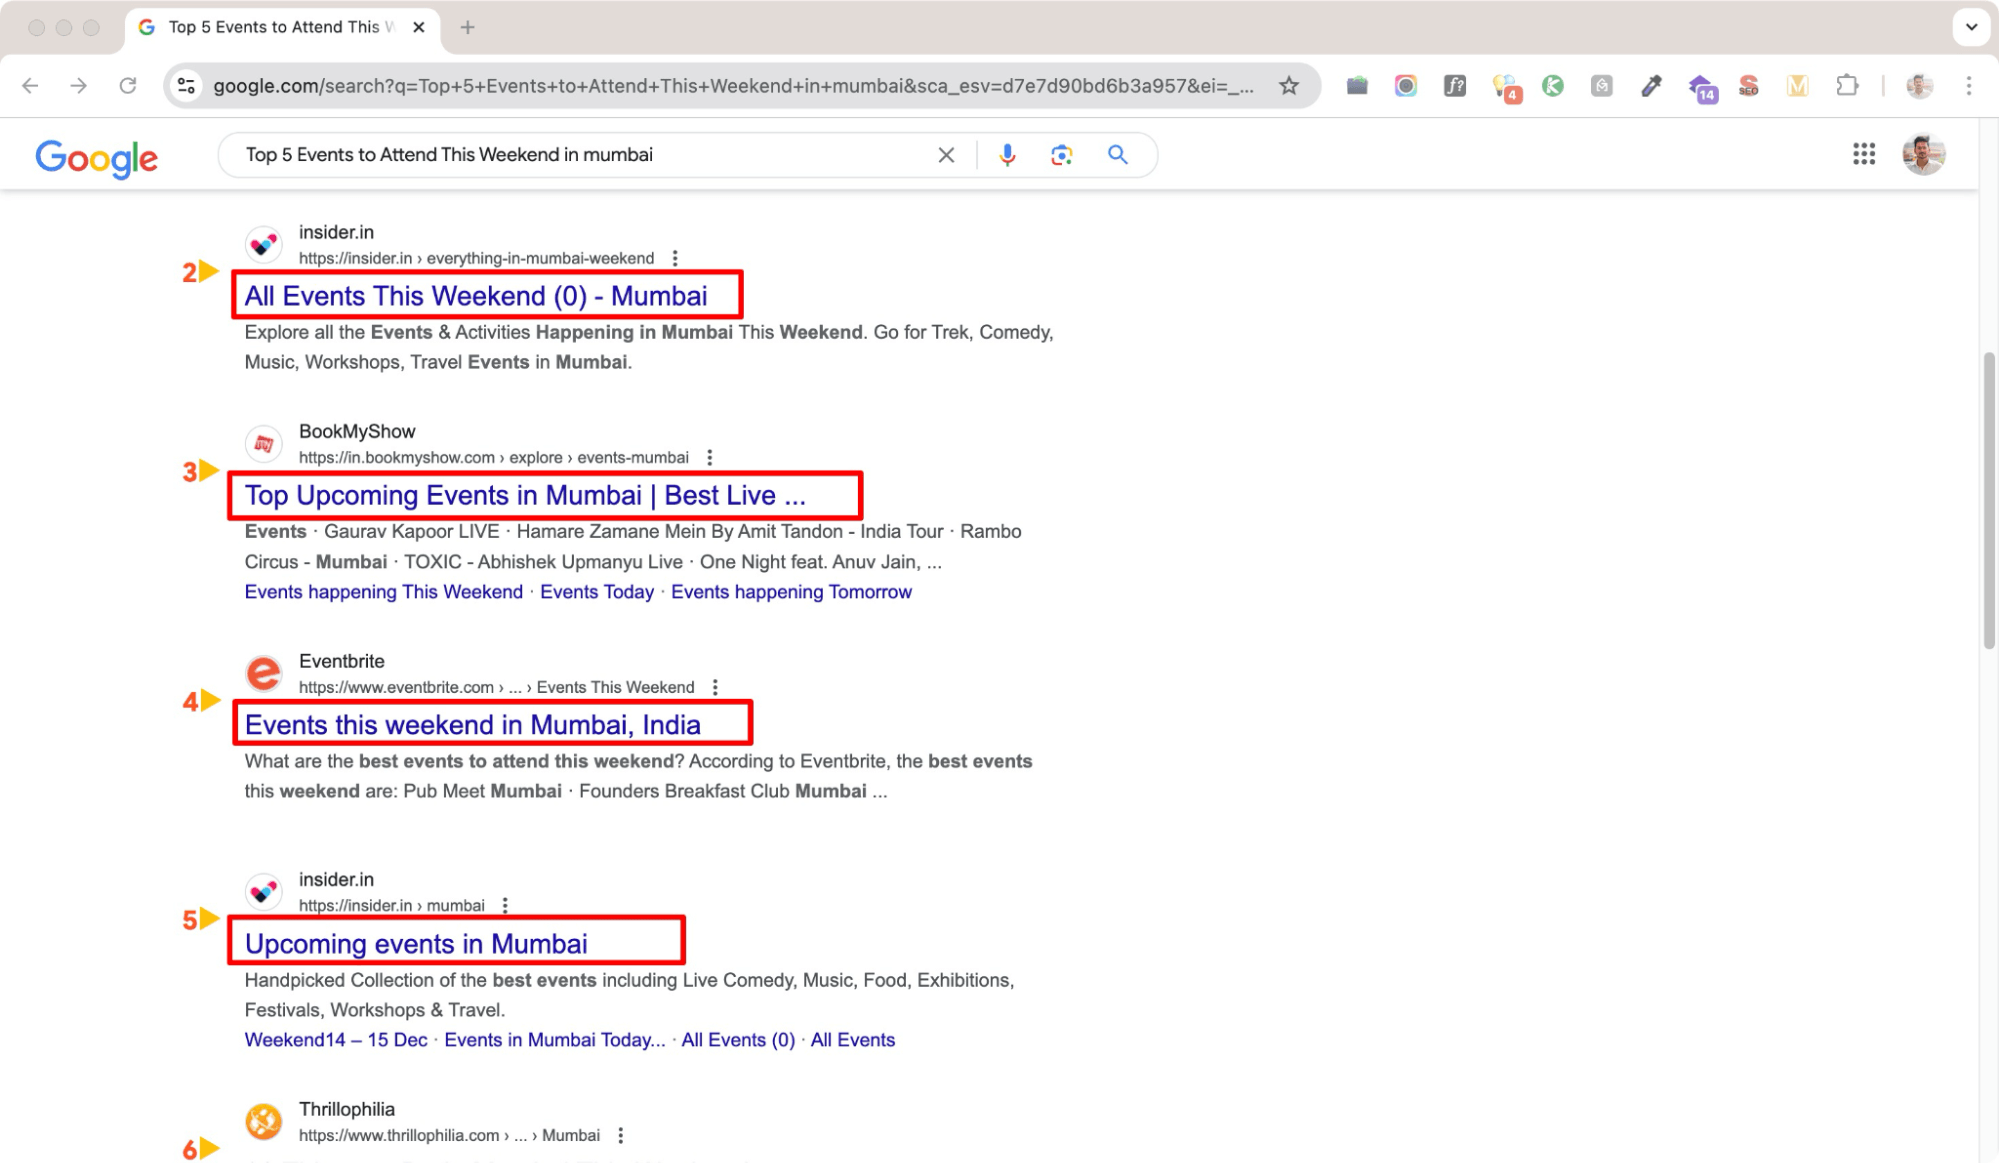This screenshot has height=1163, width=1999.
Task: Follow the 'All Events (0)' sitelink
Action: click(x=738, y=1040)
